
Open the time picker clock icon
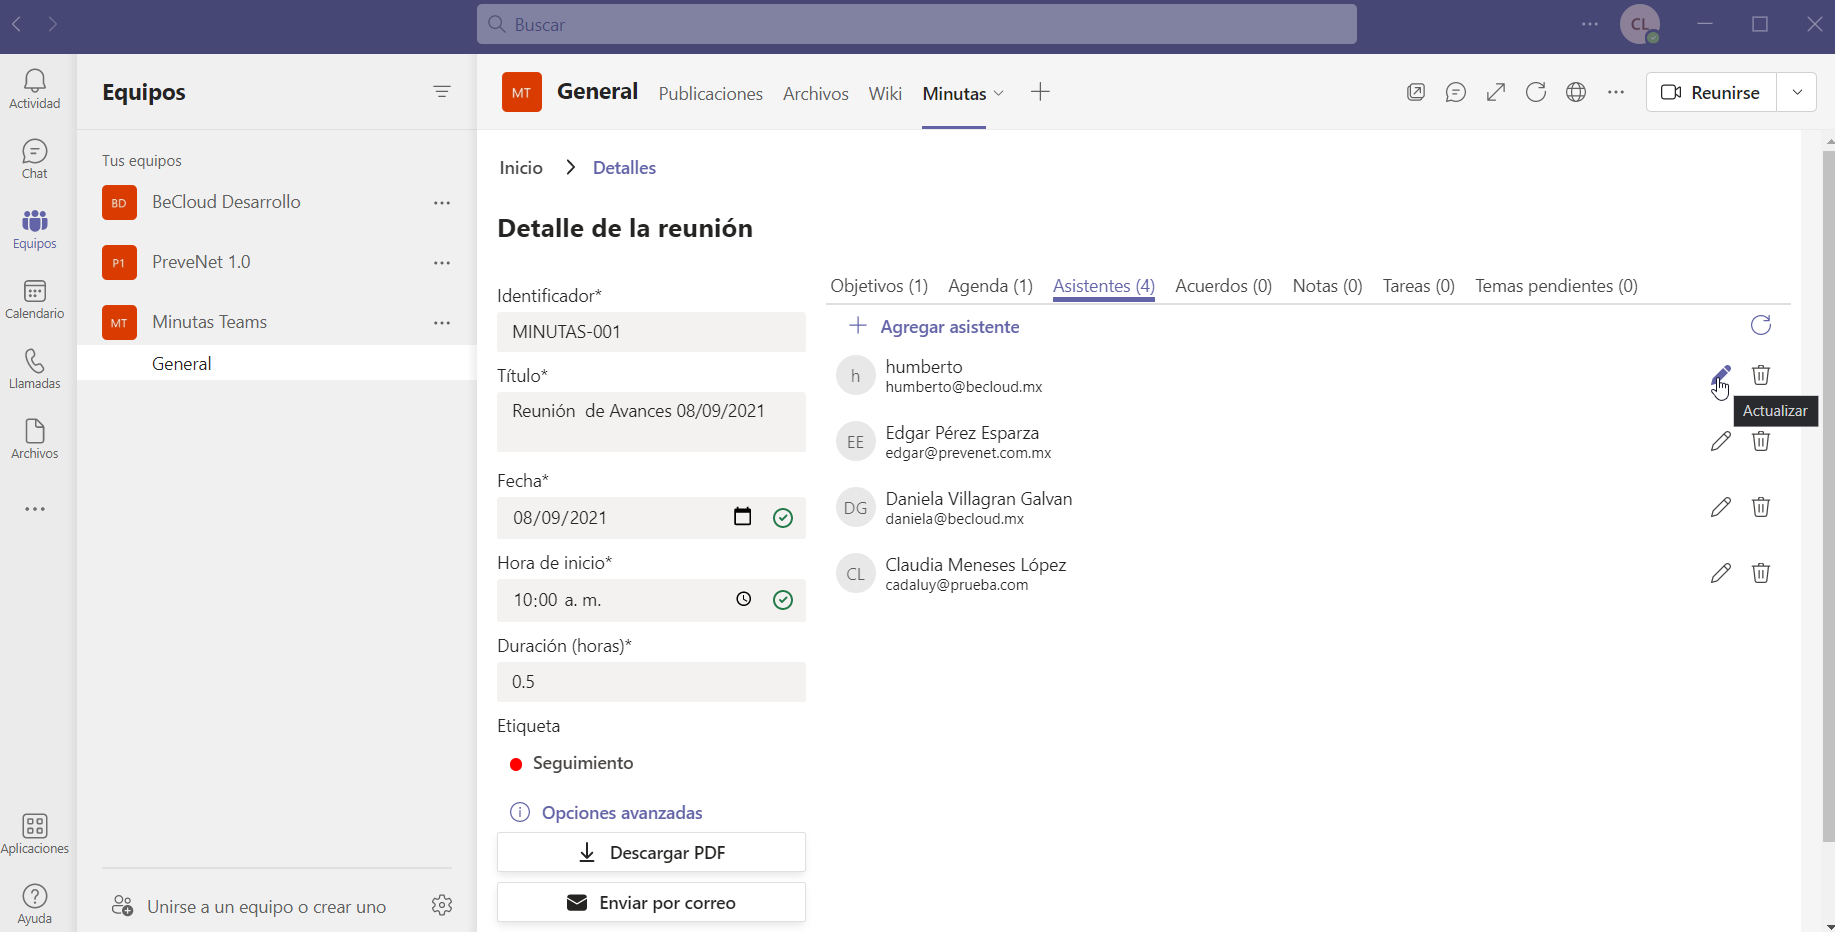(744, 599)
